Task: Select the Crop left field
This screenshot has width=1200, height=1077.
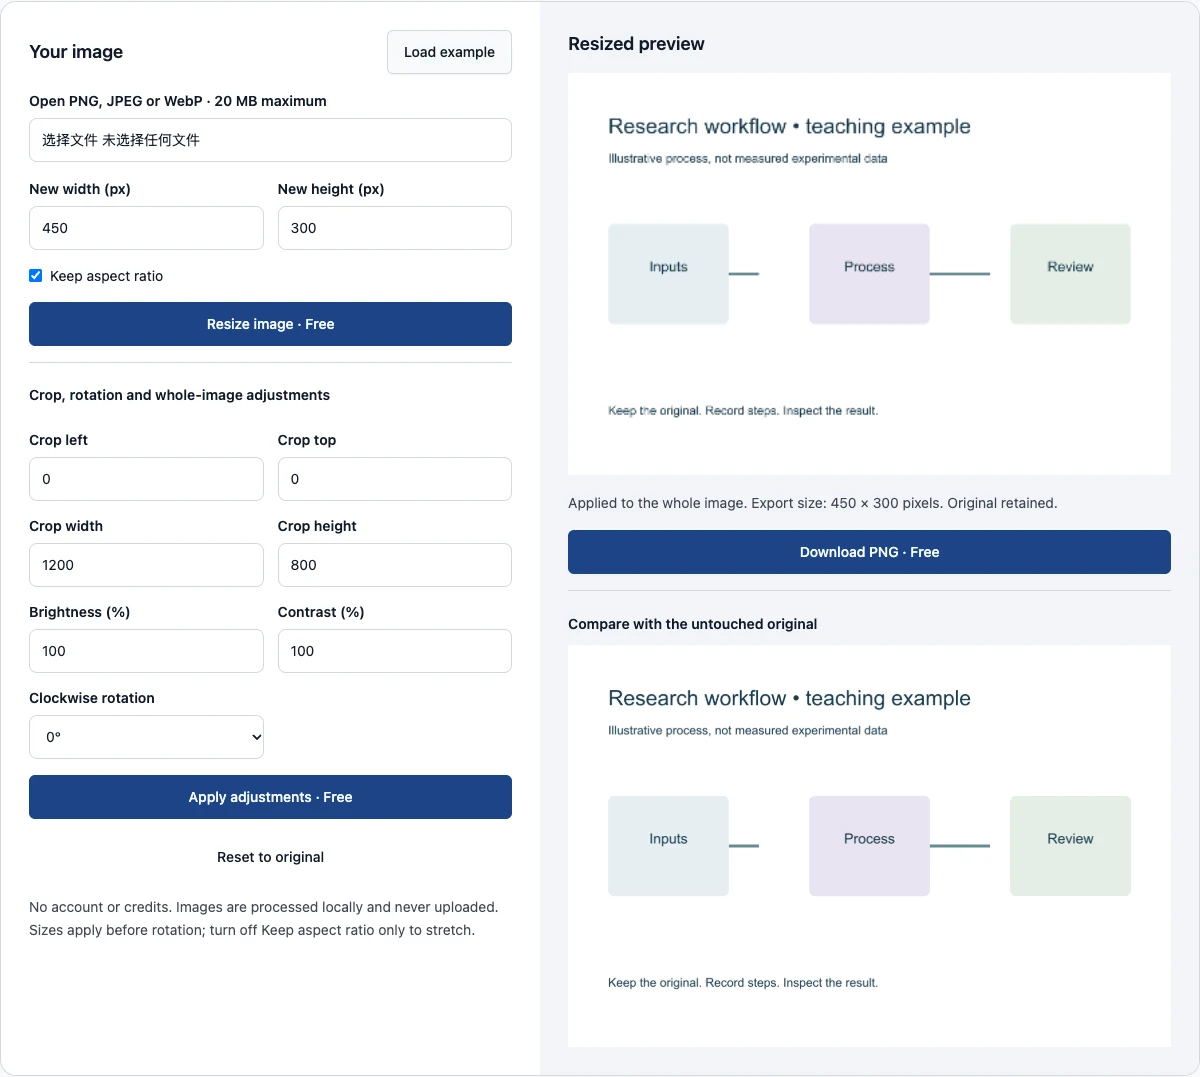Action: click(x=146, y=479)
